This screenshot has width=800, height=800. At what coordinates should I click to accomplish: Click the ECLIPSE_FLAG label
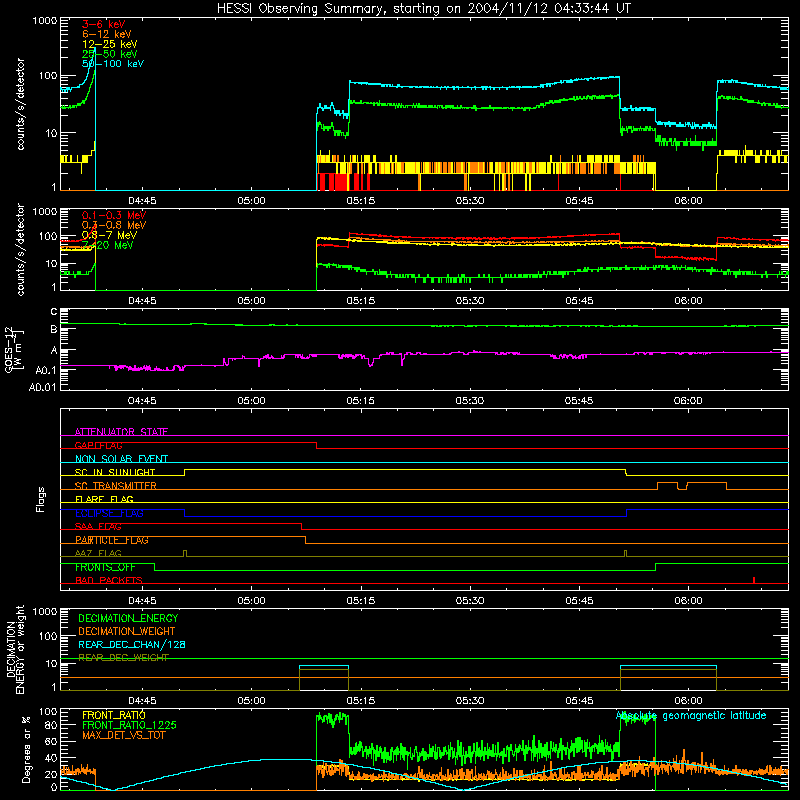pyautogui.click(x=109, y=513)
